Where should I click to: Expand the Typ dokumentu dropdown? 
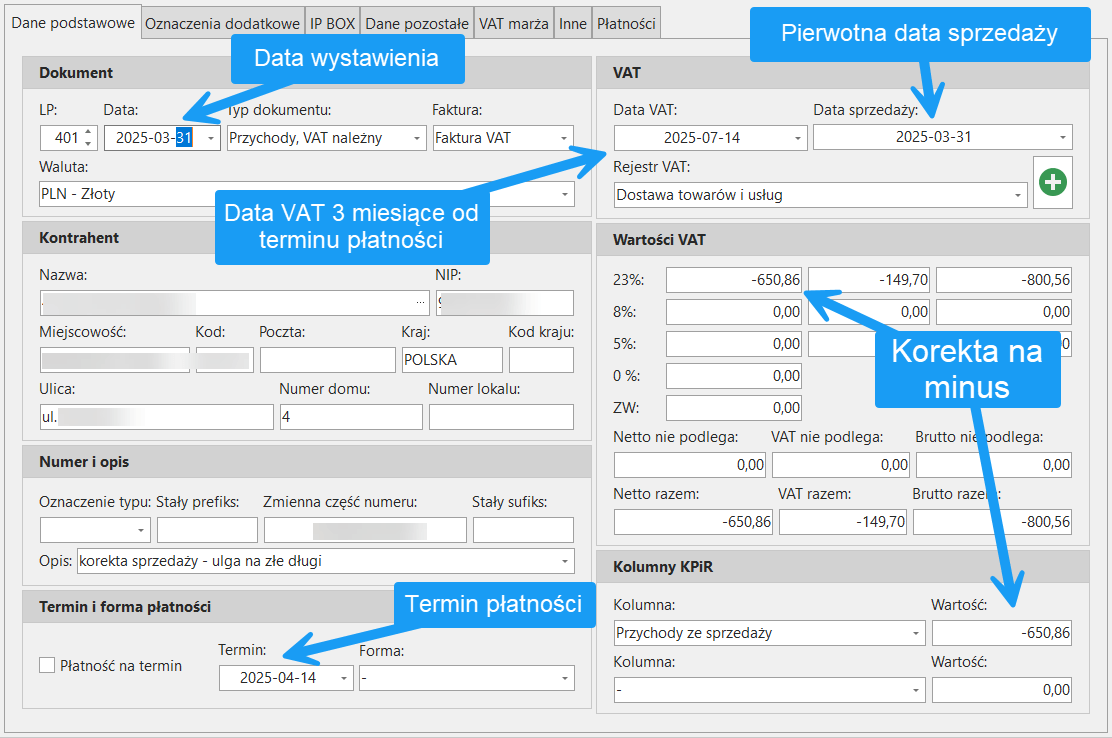tap(416, 138)
